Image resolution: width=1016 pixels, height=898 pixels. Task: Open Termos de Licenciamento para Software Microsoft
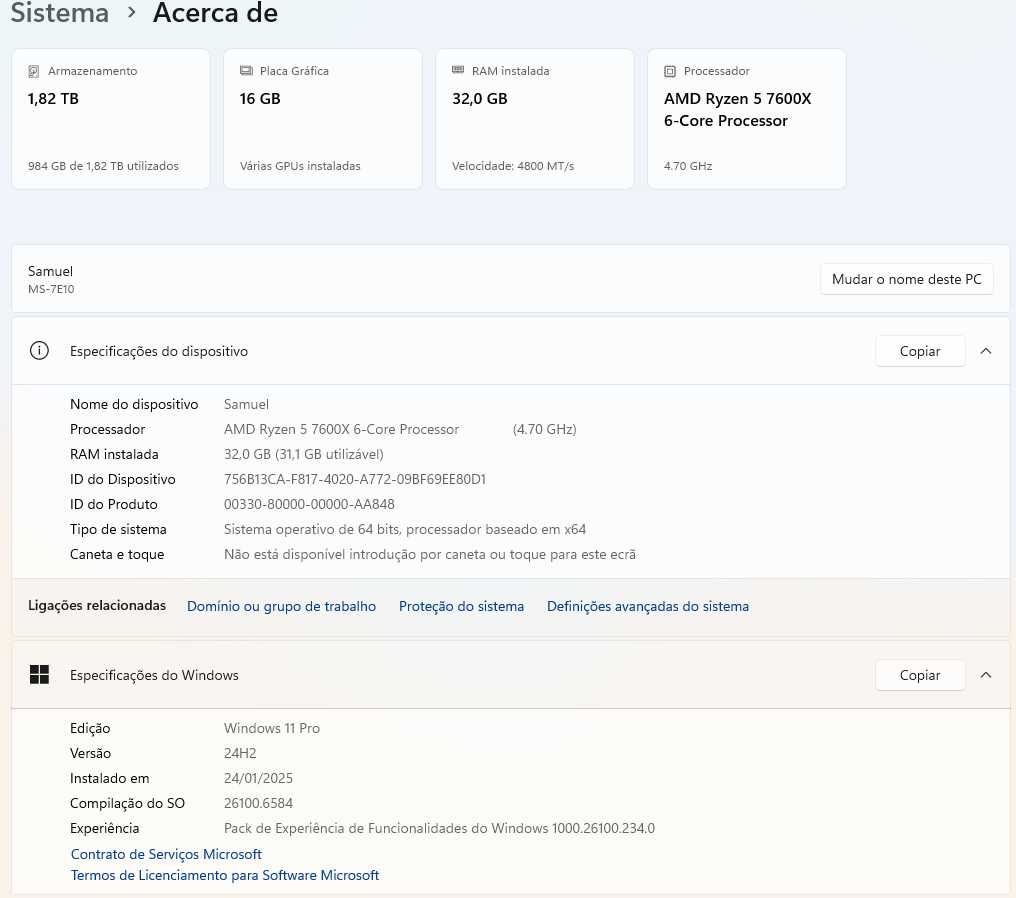[x=225, y=875]
